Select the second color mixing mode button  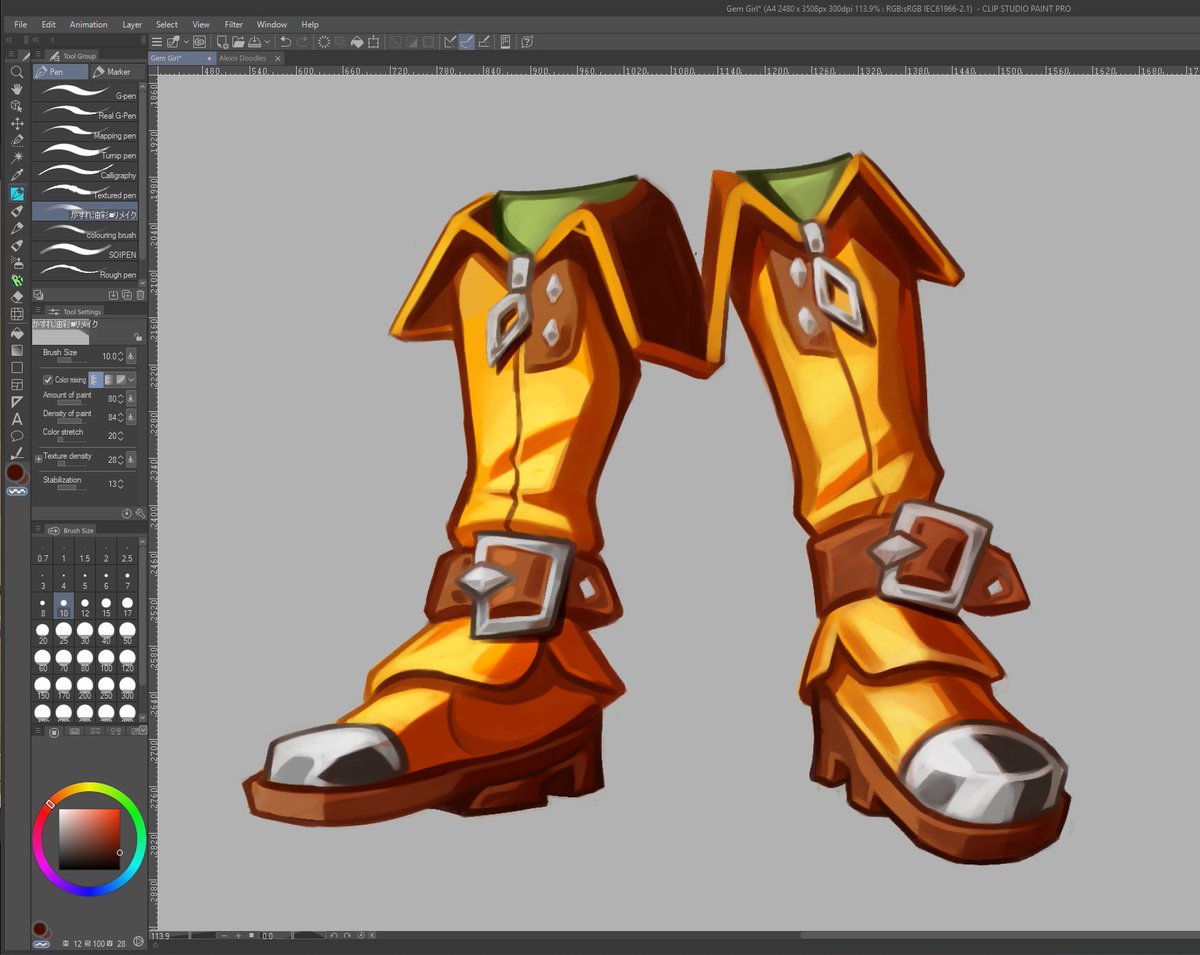[x=109, y=380]
